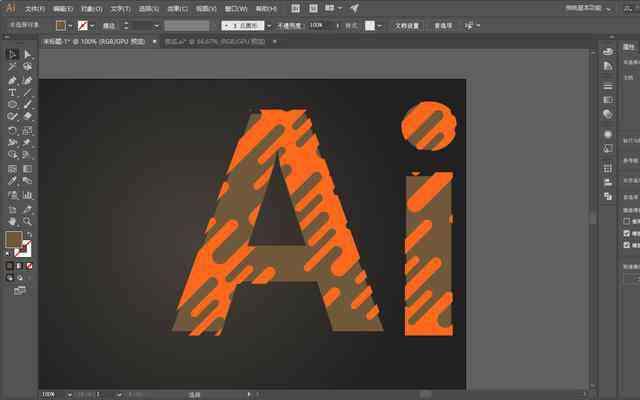Select the Rotate tool

point(12,131)
